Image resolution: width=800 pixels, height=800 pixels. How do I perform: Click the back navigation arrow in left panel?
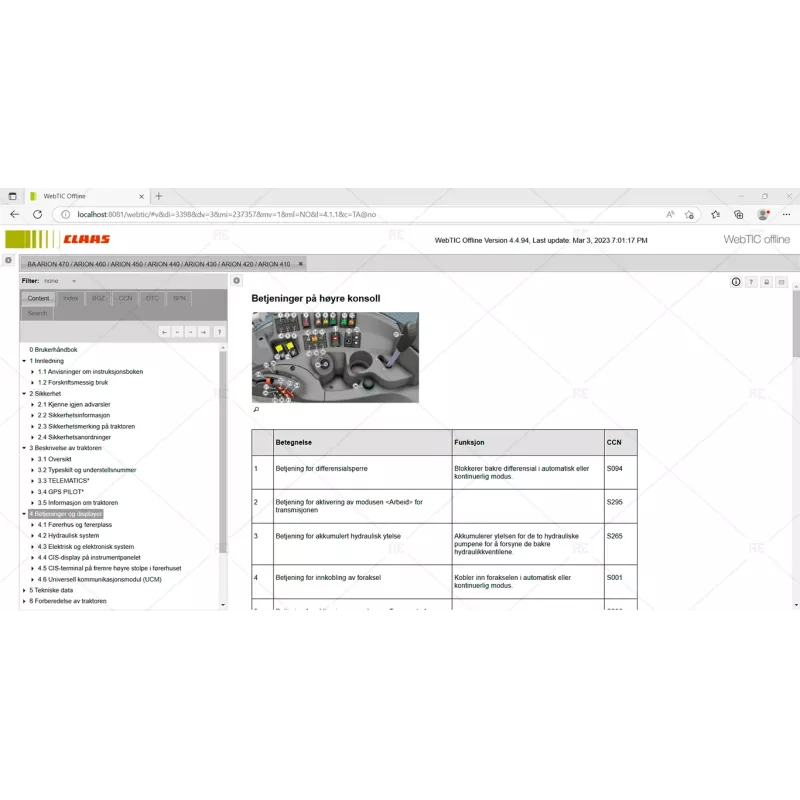point(164,333)
